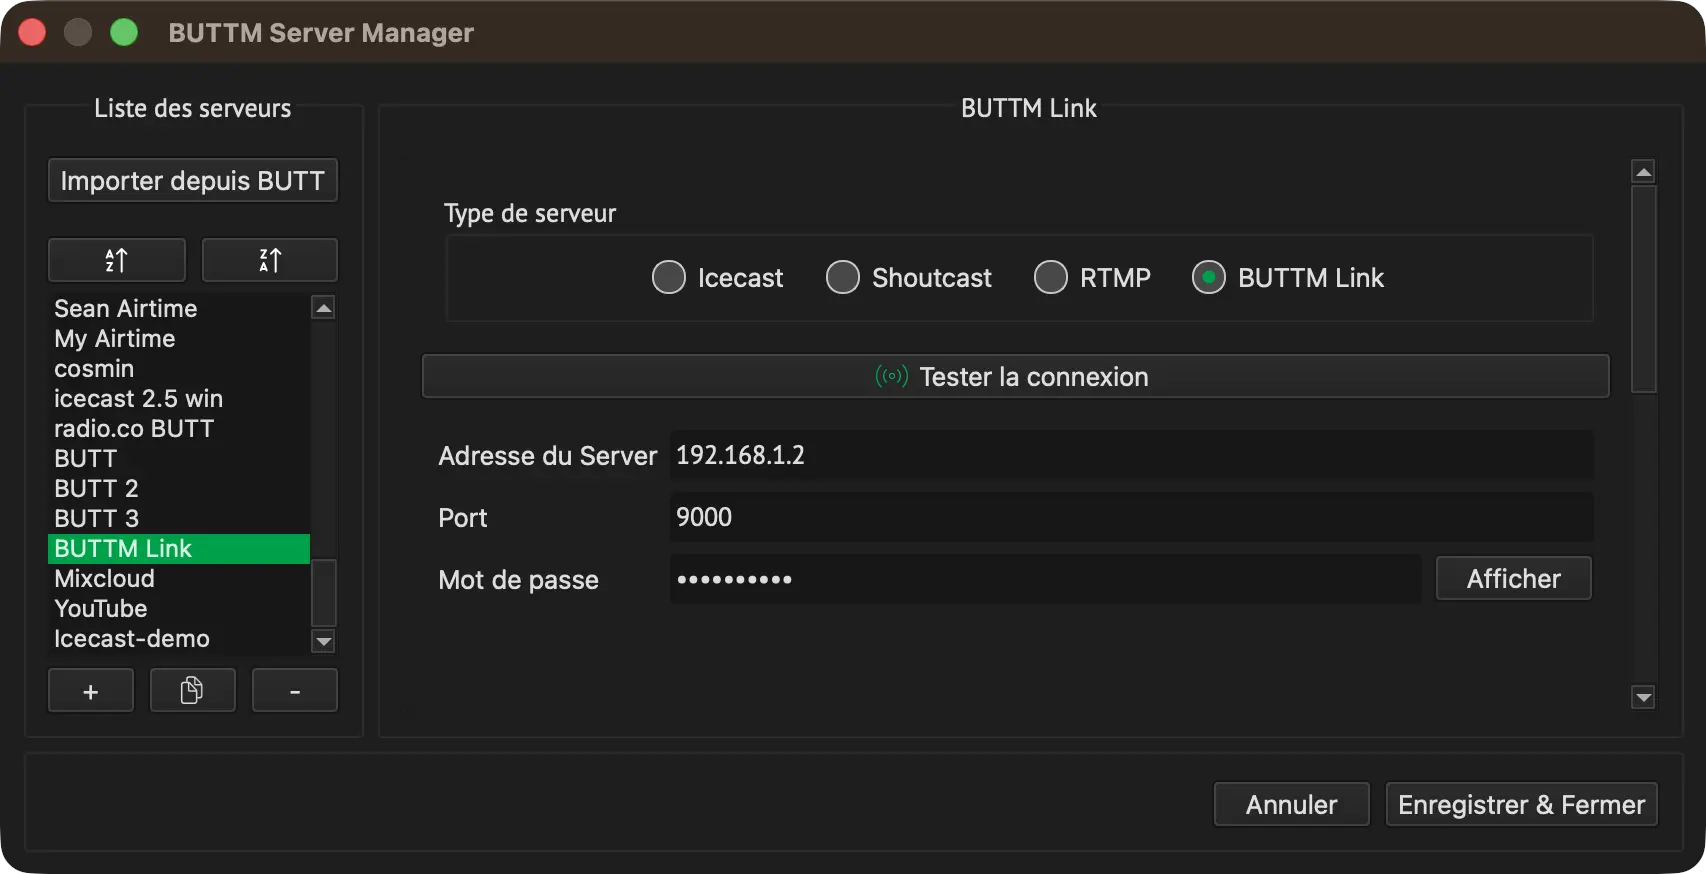Click into the Port field
Viewport: 1706px width, 874px height.
point(1132,518)
